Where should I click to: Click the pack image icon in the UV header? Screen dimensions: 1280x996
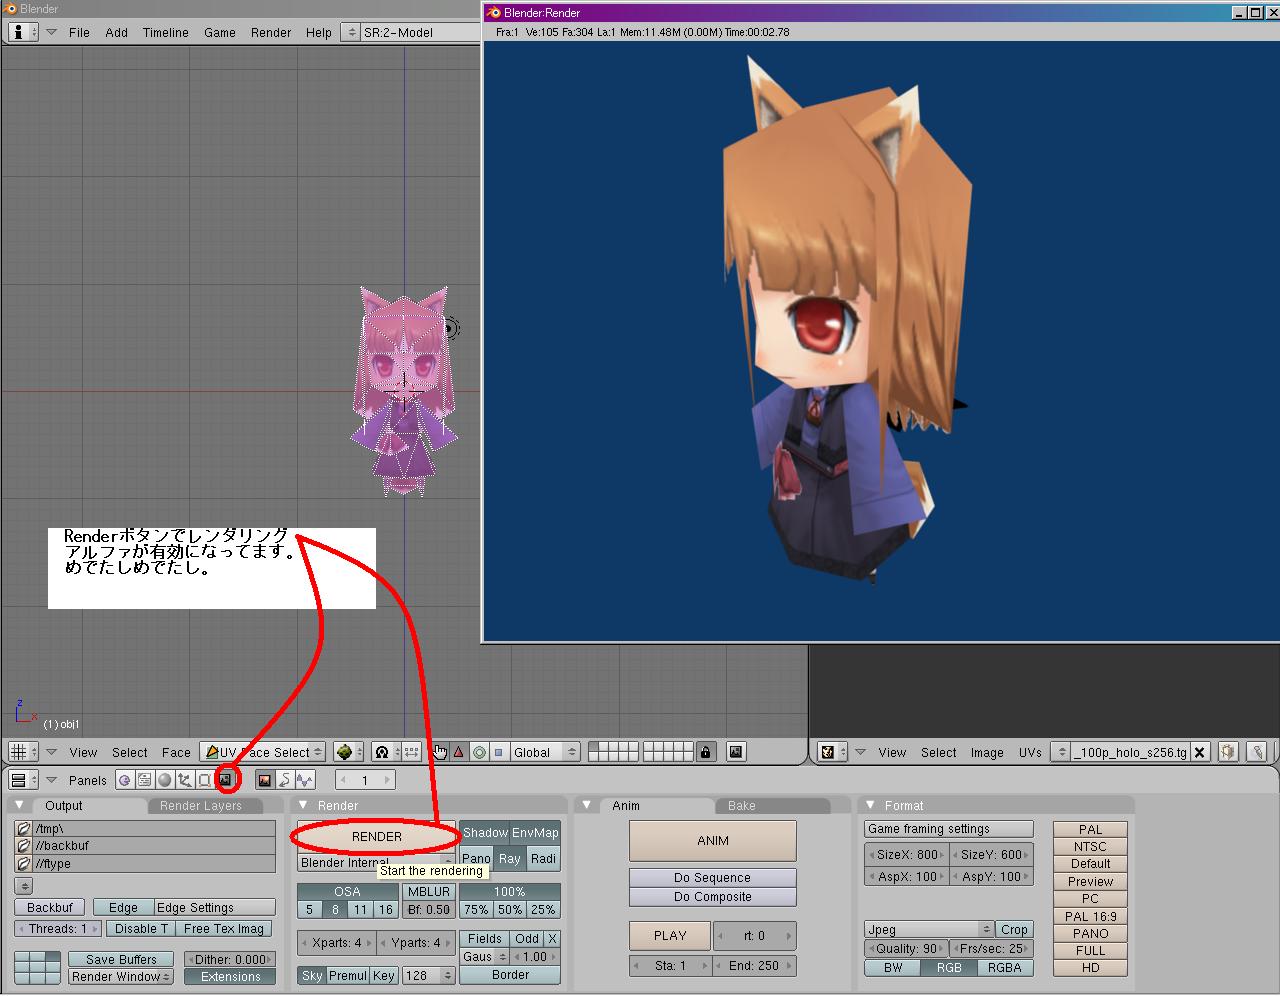point(1227,752)
